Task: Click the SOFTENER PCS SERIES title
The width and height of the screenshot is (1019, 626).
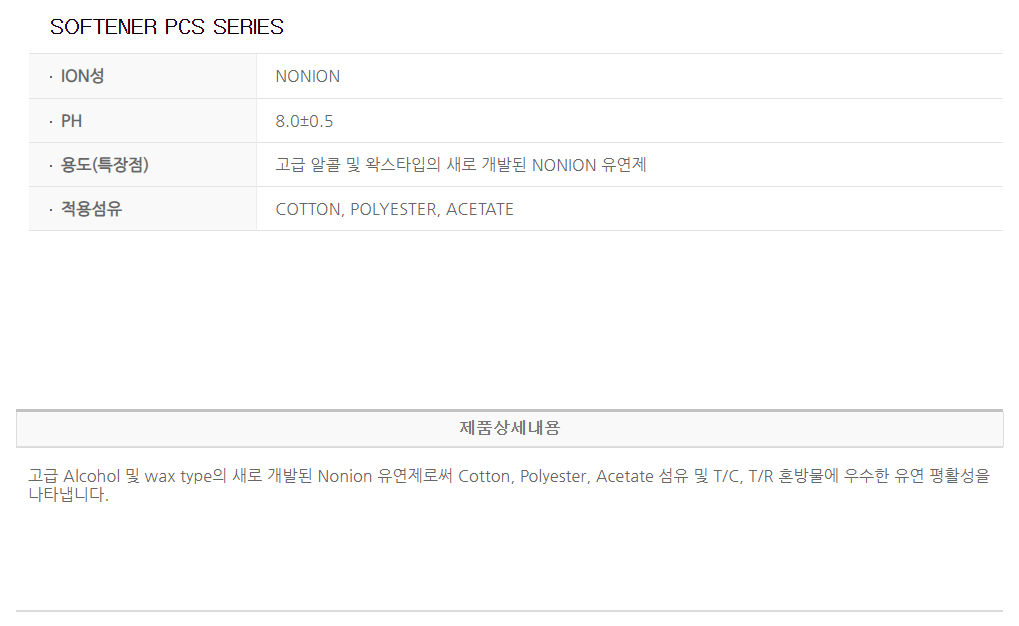Action: tap(167, 27)
